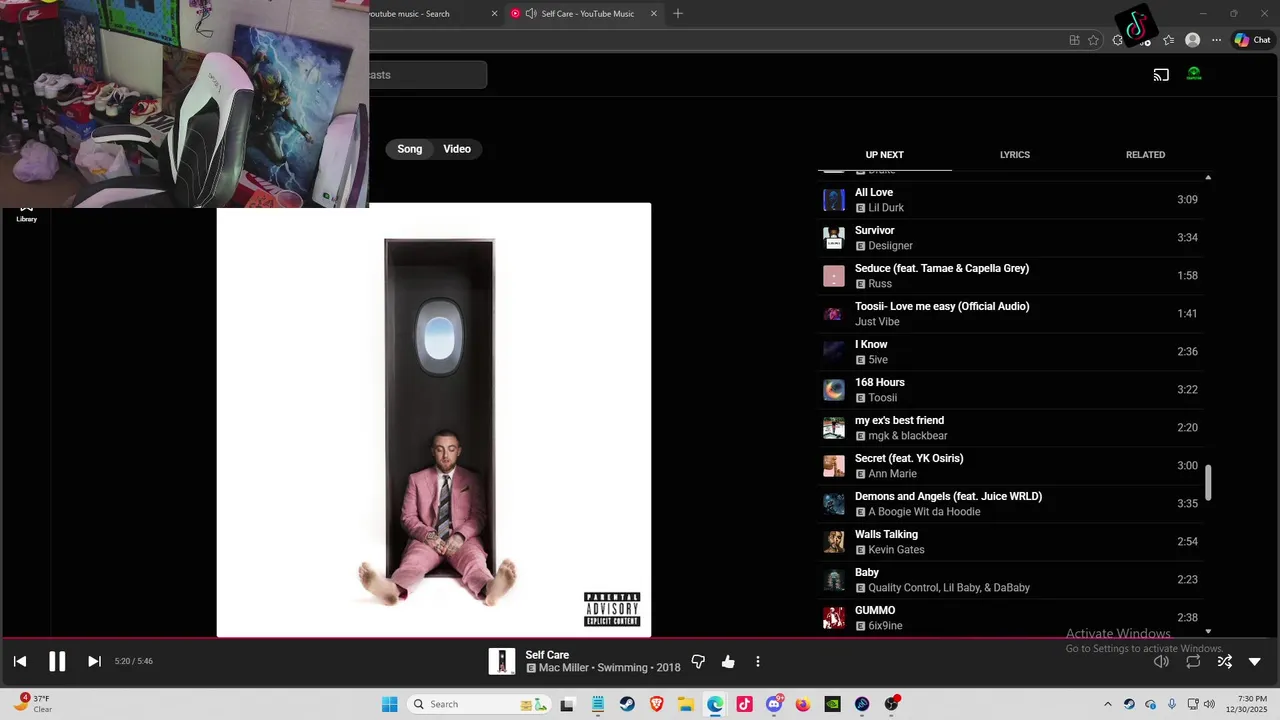Open Firefox from the taskbar
This screenshot has width=1280, height=720.
pyautogui.click(x=803, y=704)
